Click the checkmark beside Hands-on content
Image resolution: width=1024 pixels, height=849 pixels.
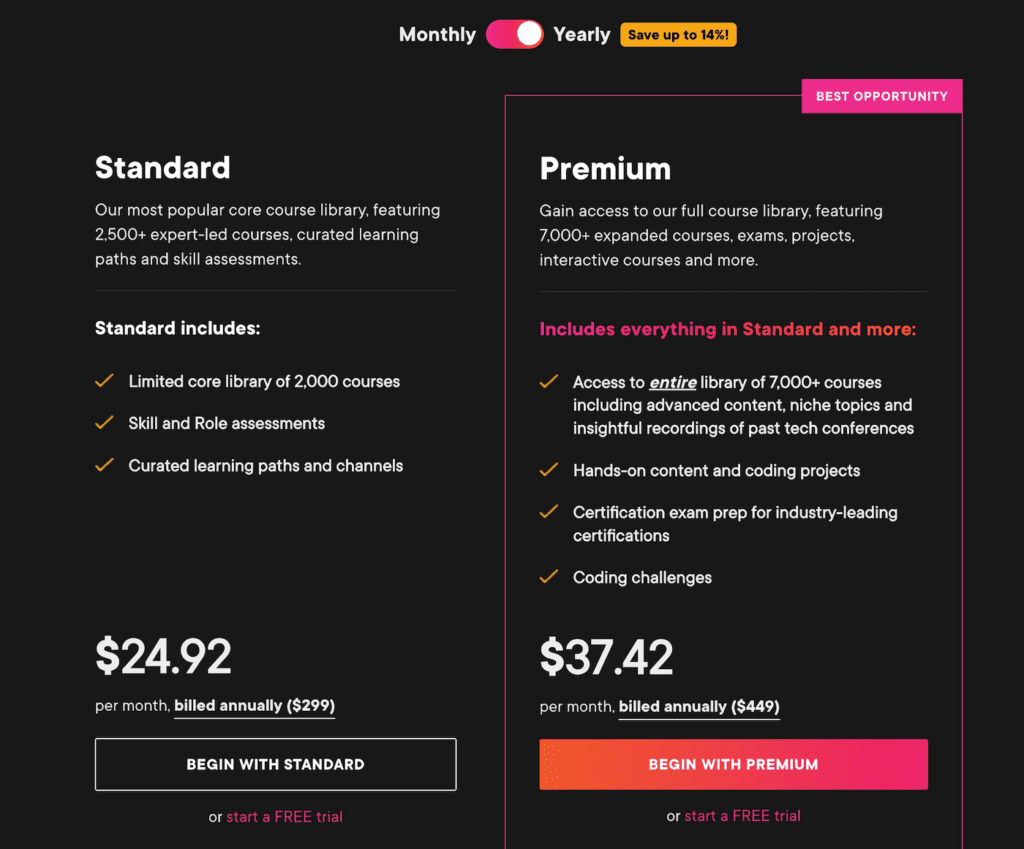[x=549, y=470]
